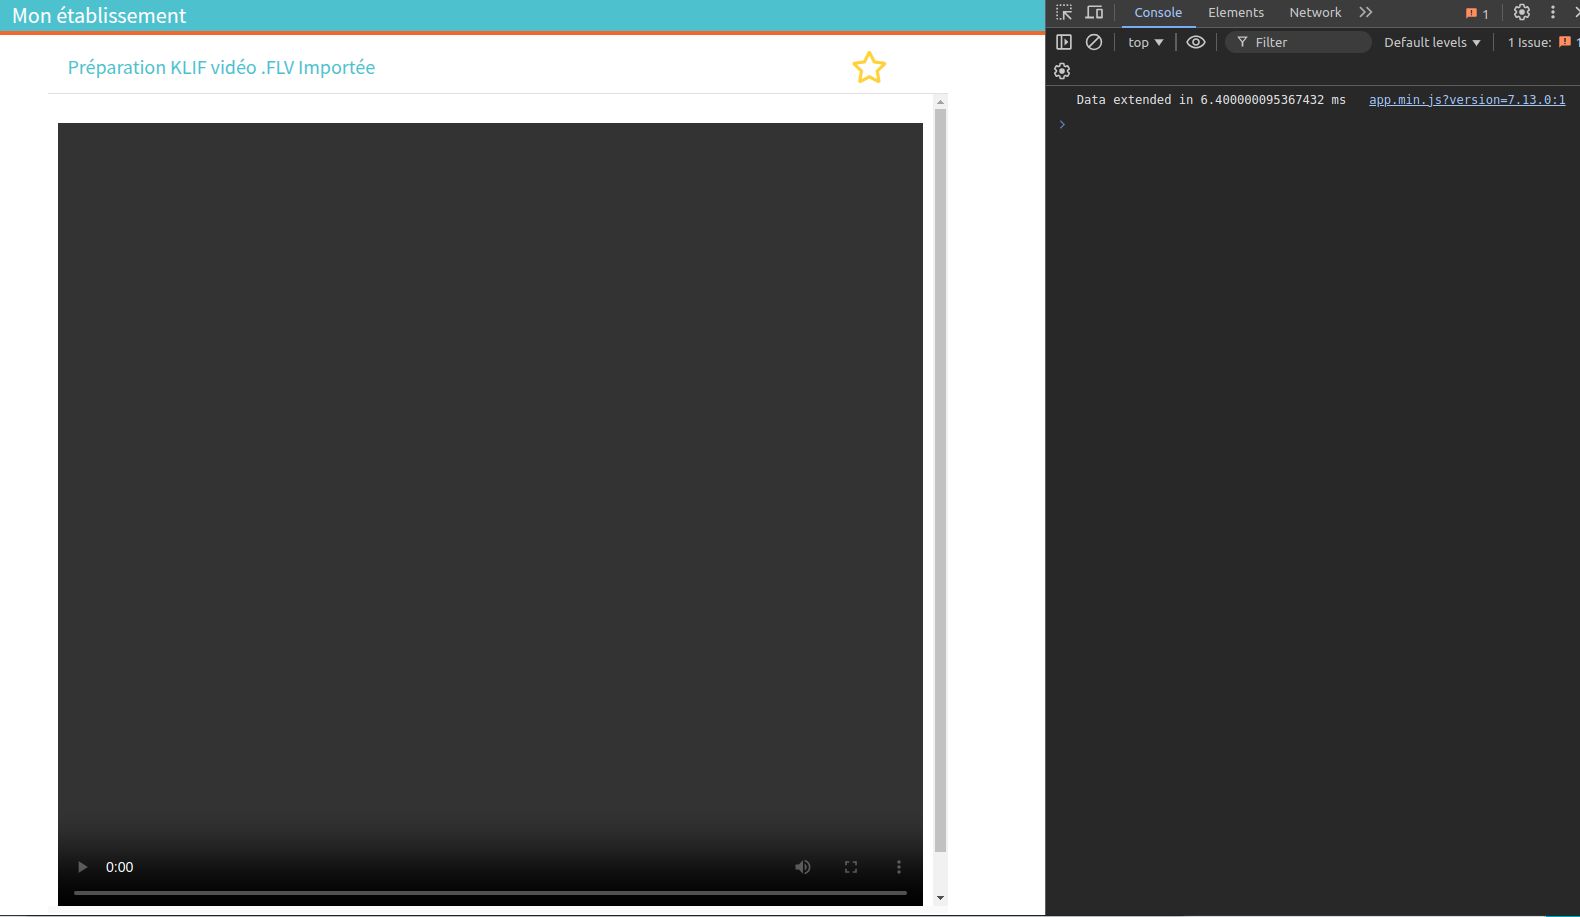Click the video progress bar
The width and height of the screenshot is (1580, 917).
(x=490, y=892)
